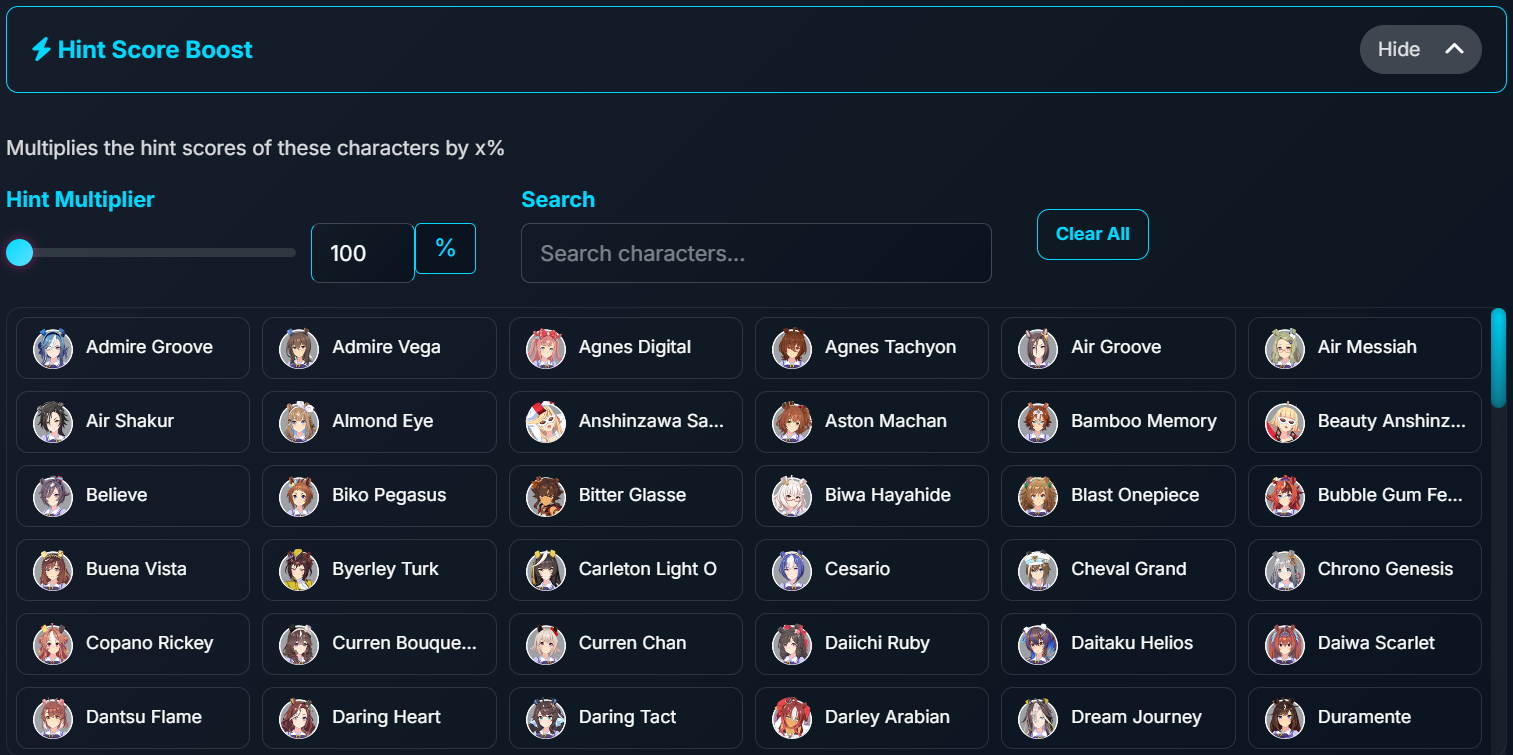The width and height of the screenshot is (1513, 755).
Task: Click the 'Search' label above the field
Action: coord(558,199)
